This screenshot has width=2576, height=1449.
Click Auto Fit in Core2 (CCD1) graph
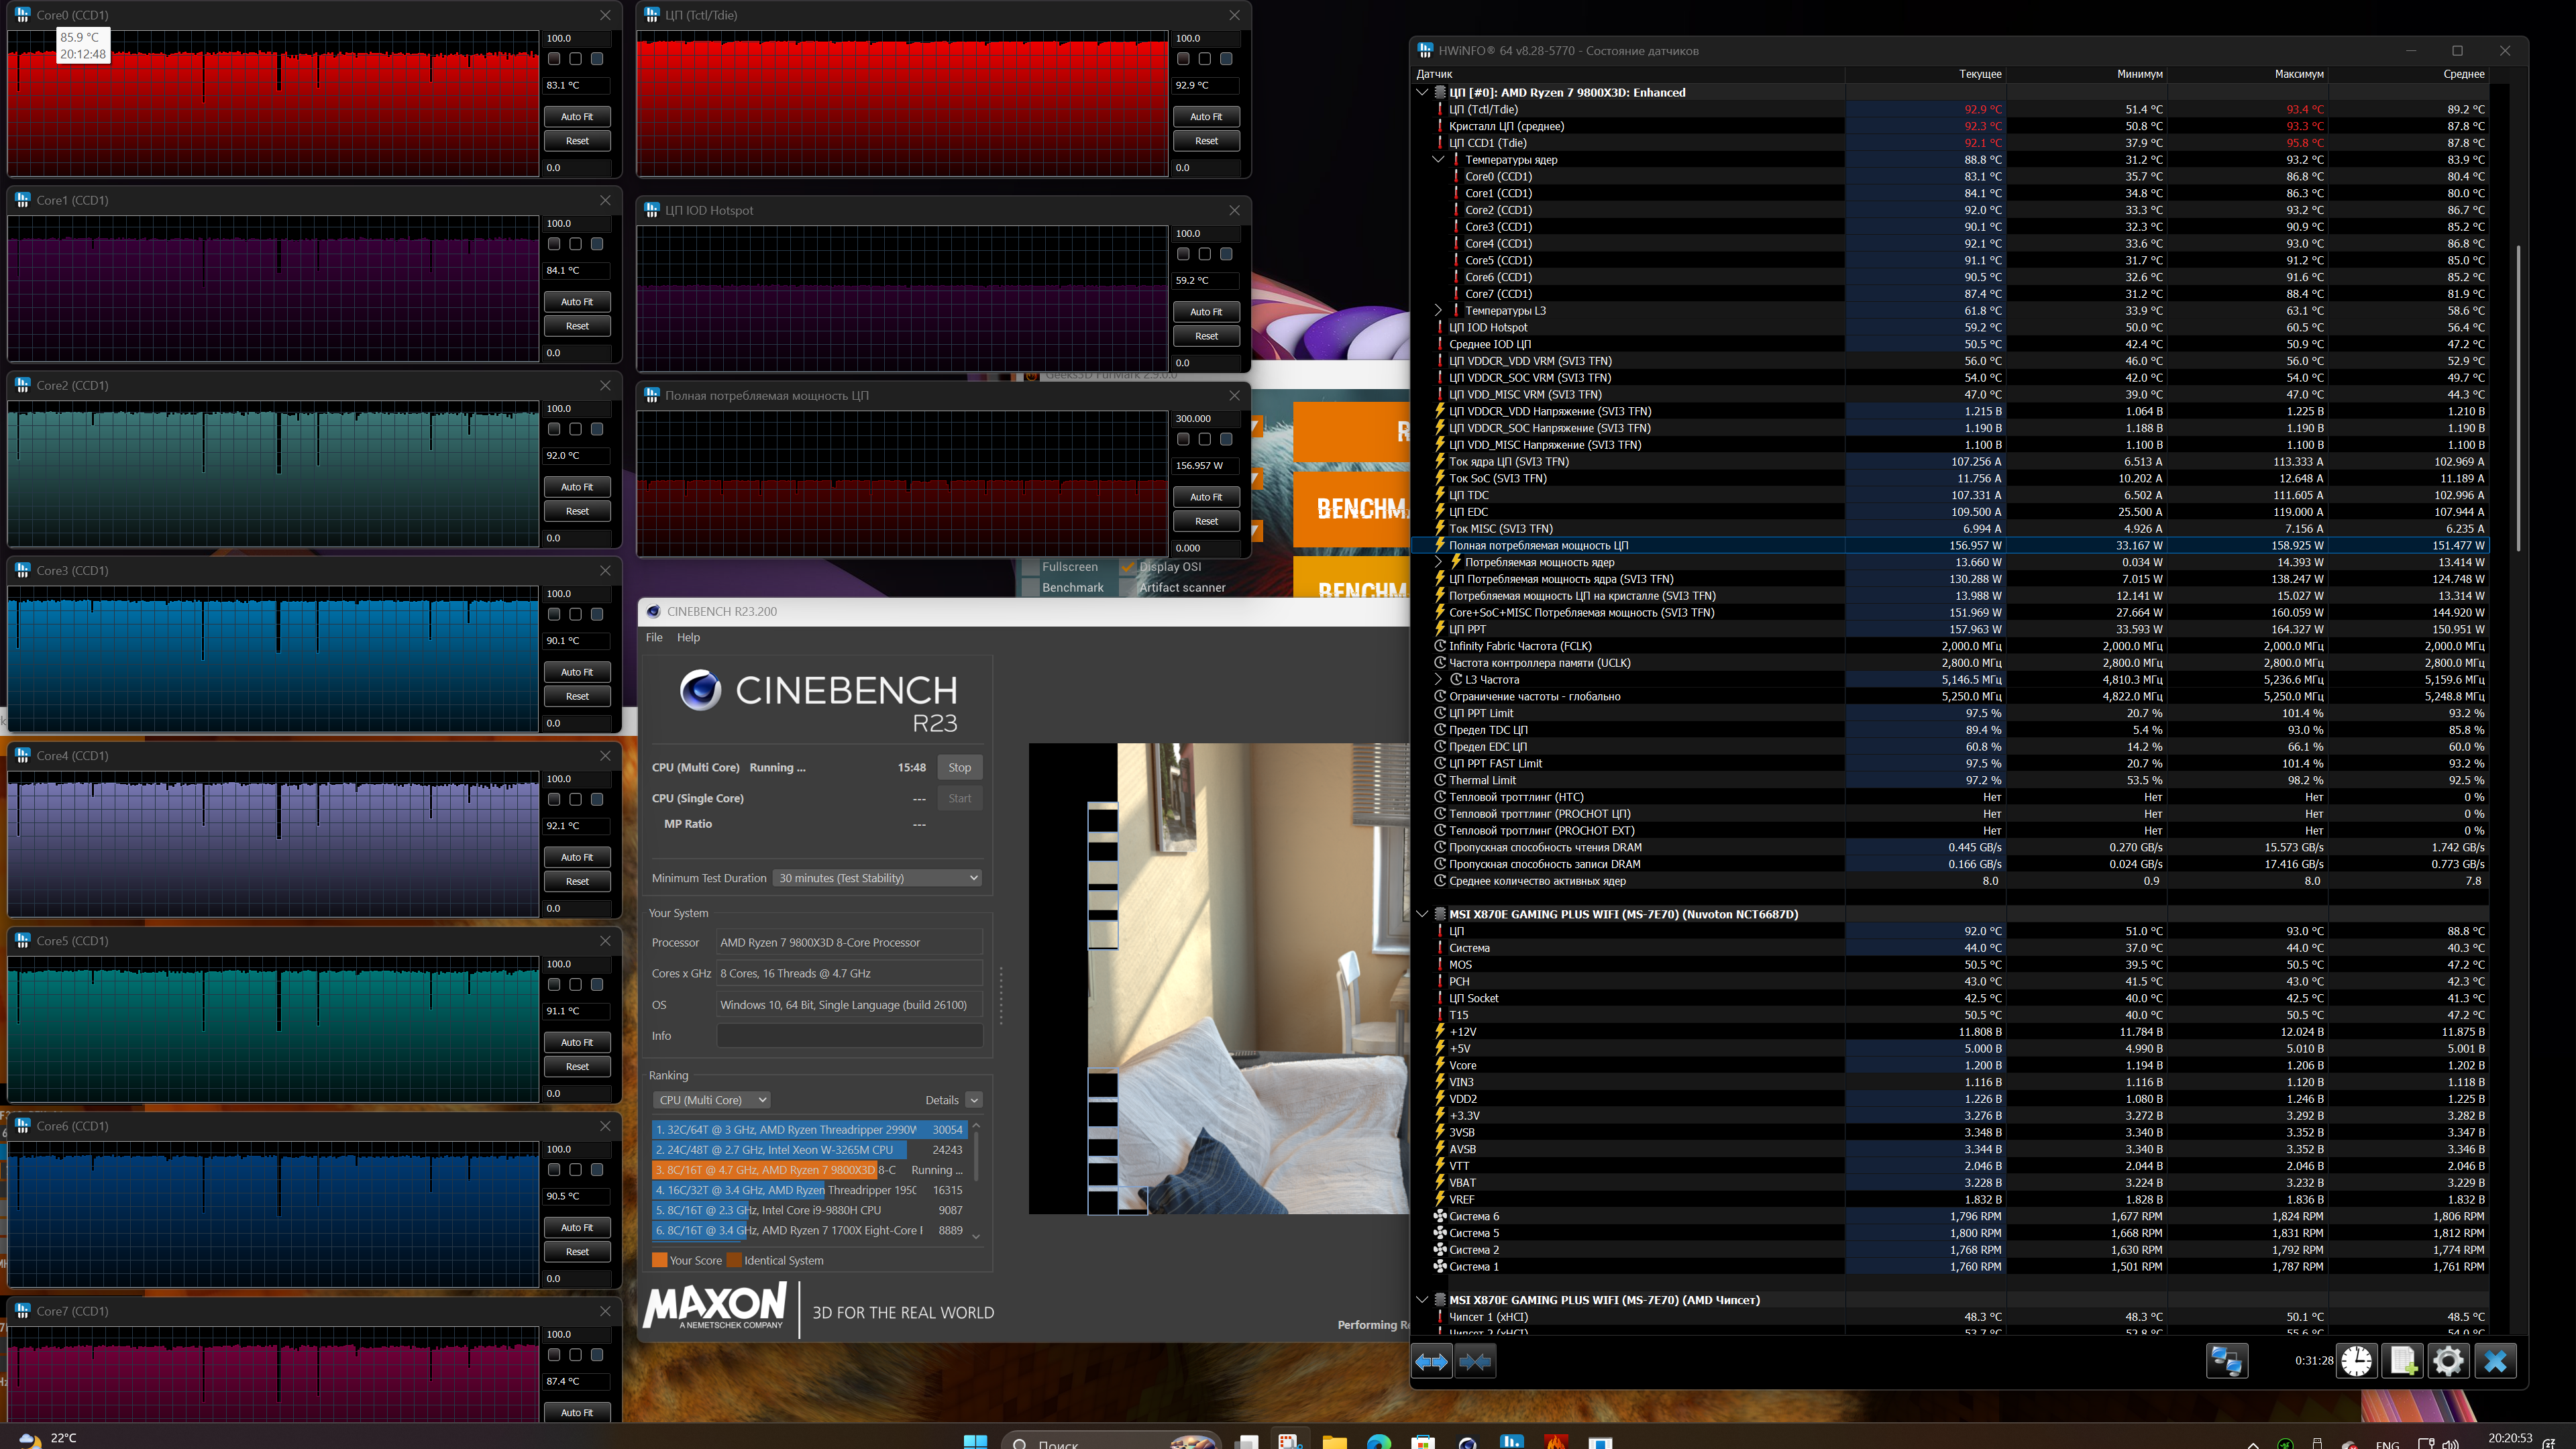click(577, 487)
